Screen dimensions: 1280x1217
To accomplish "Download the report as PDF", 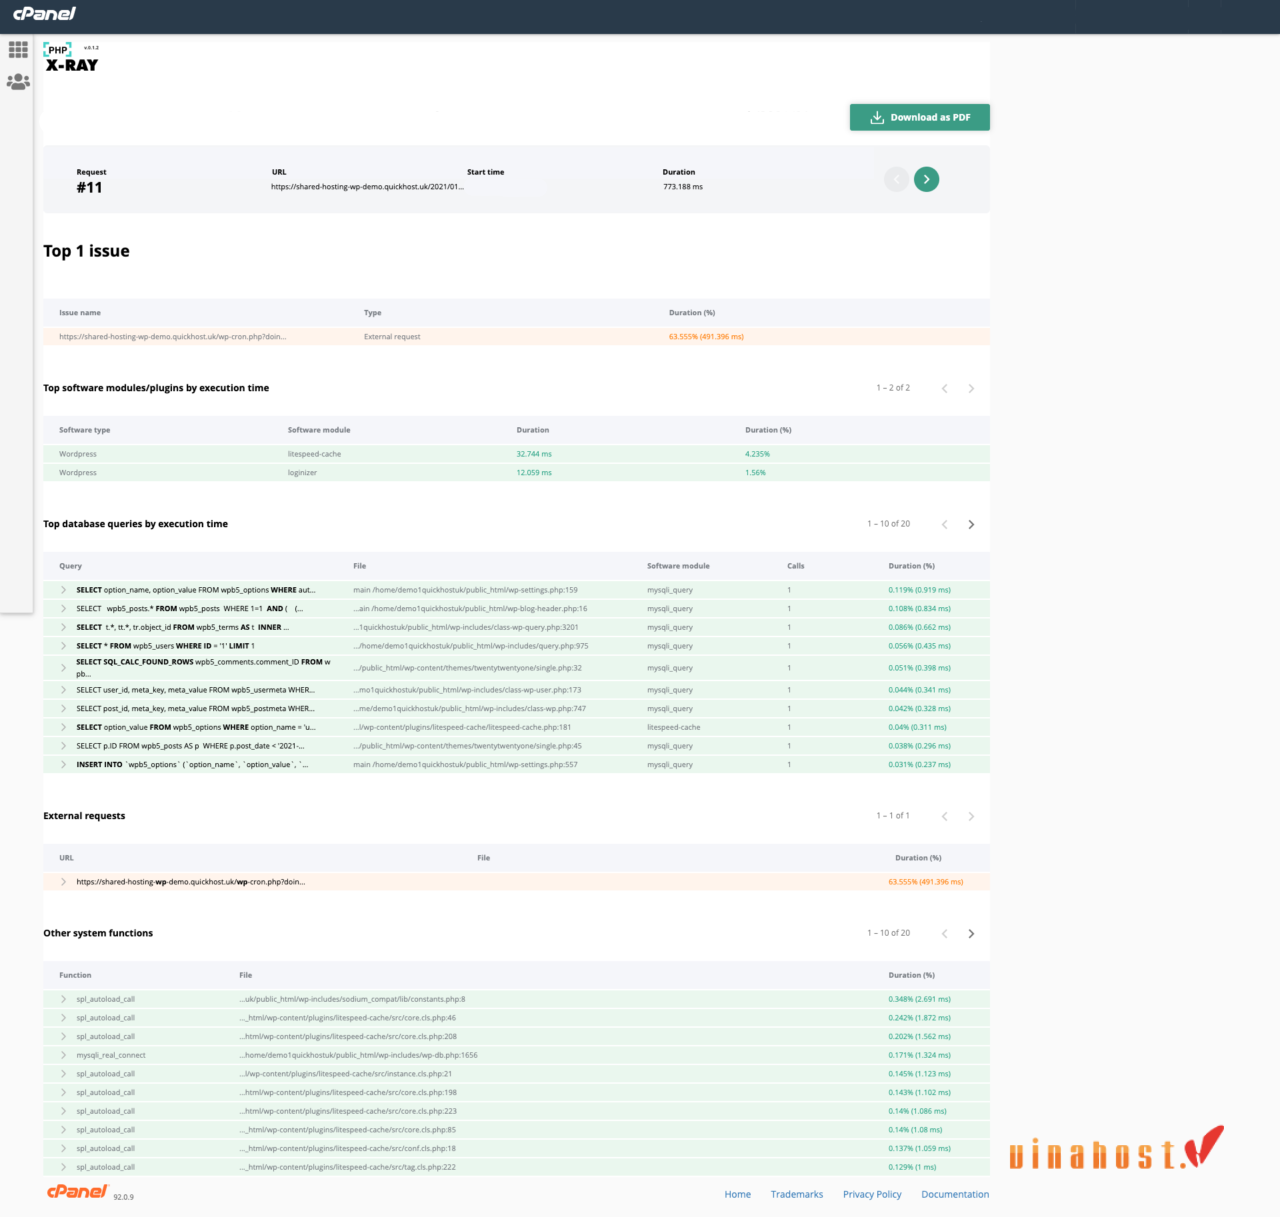I will [920, 117].
